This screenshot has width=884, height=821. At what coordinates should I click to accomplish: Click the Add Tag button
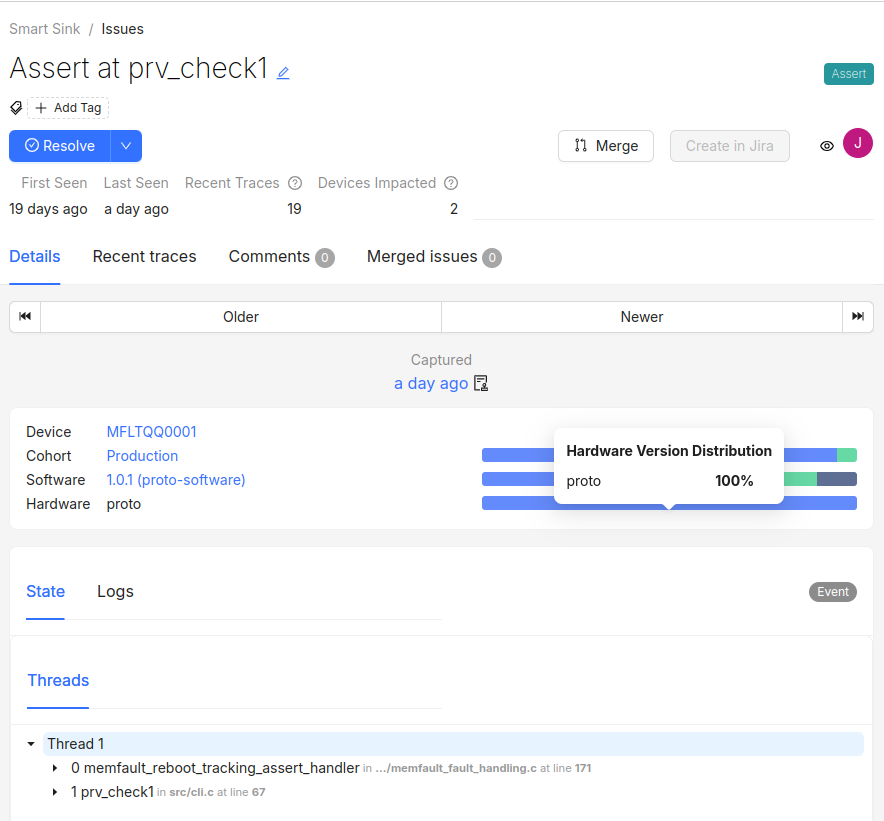68,108
